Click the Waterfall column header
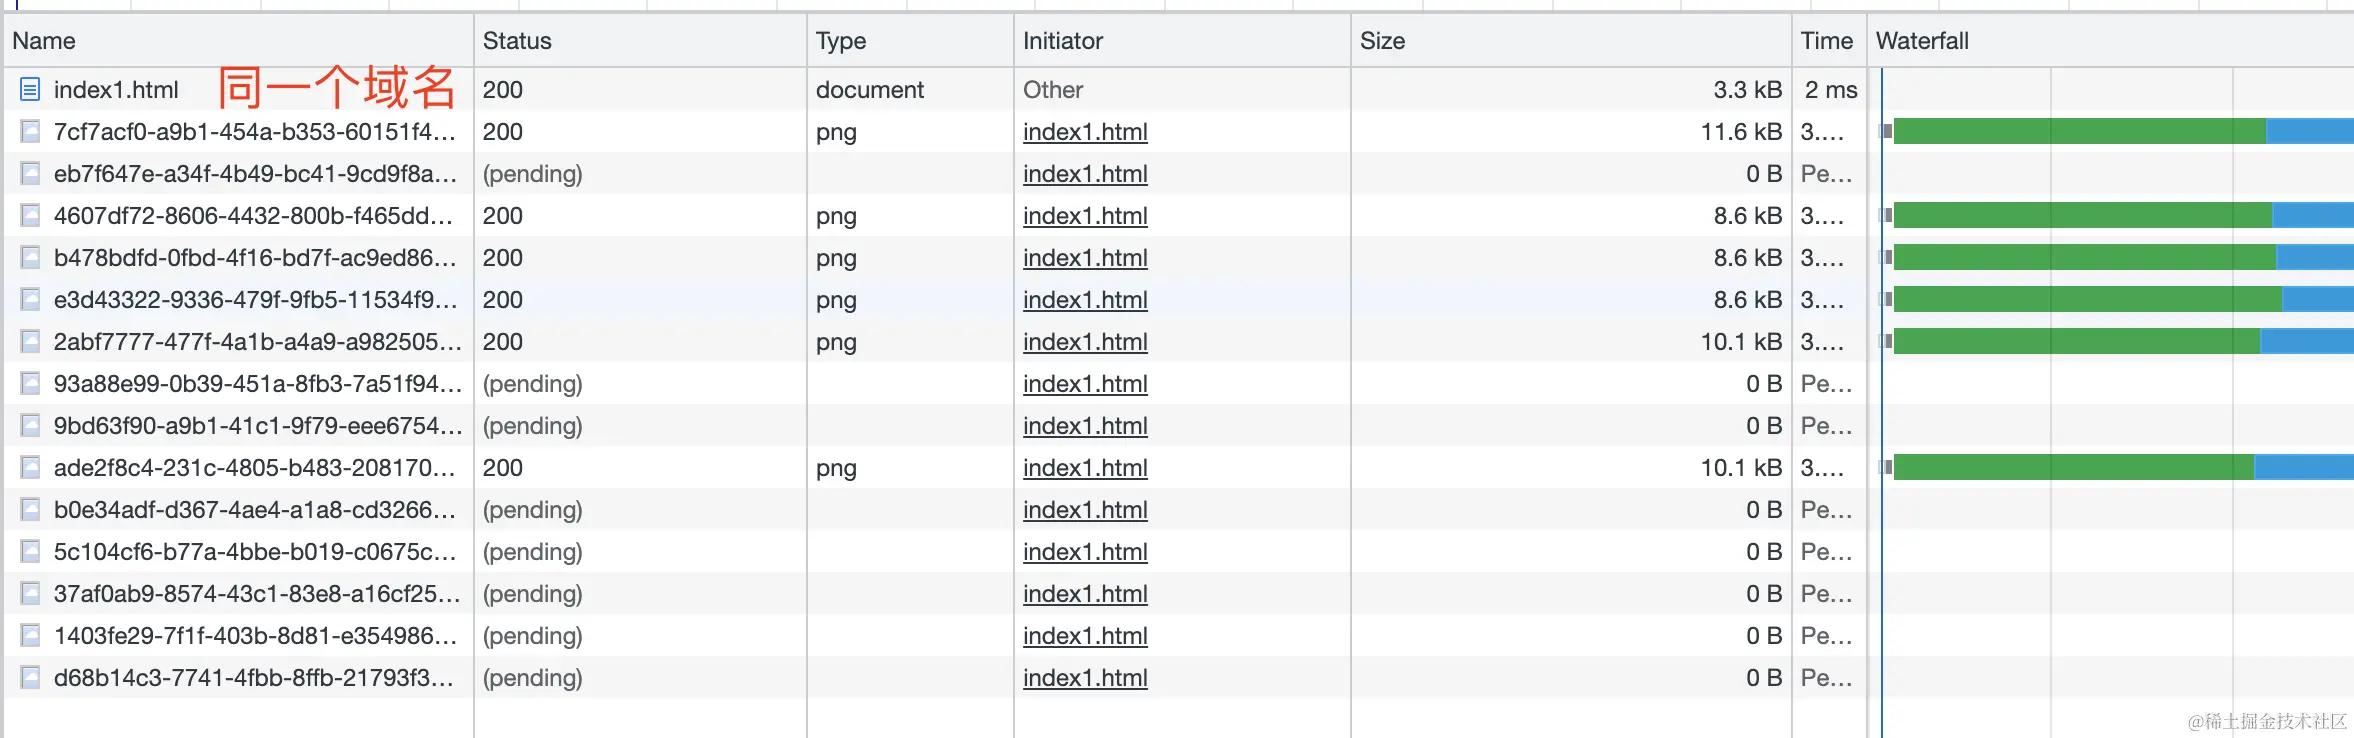Screen dimensions: 2354x738 (x=1922, y=41)
